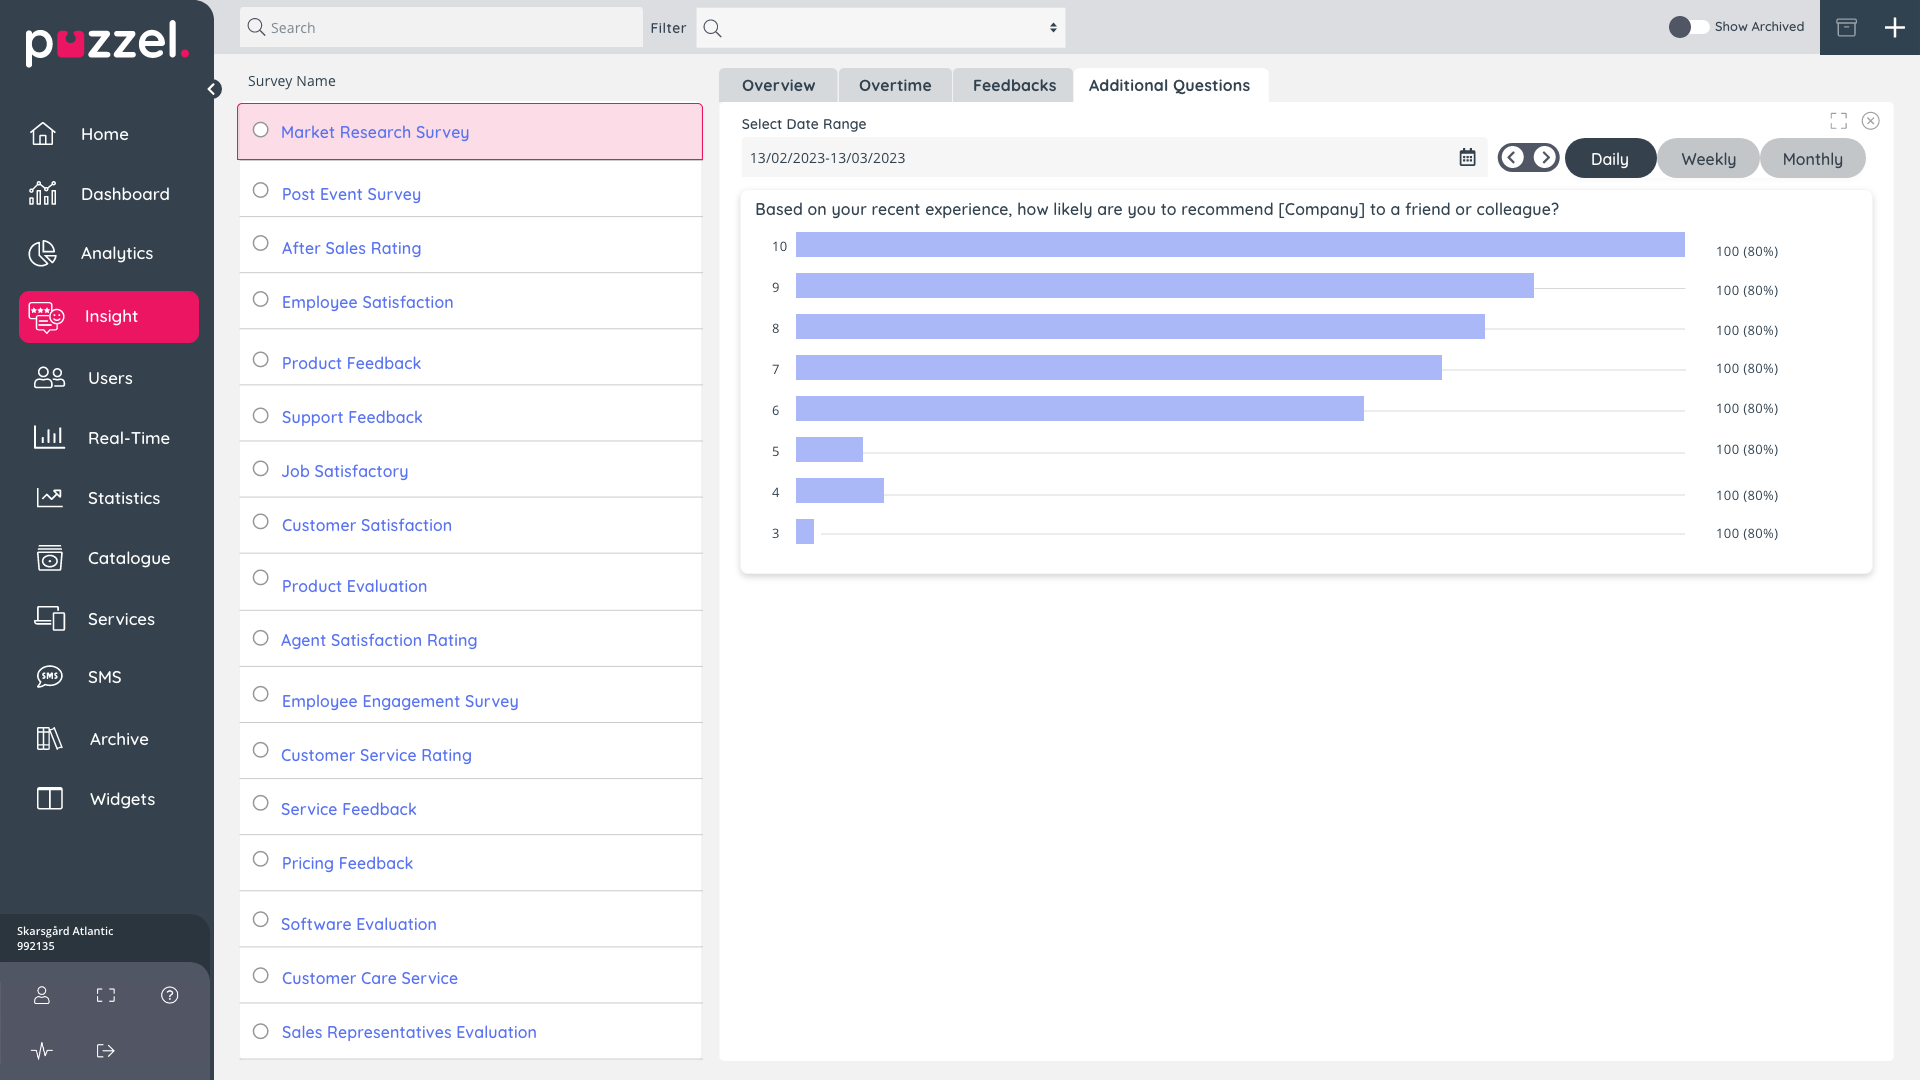Select the Customer Satisfaction radio button

click(261, 522)
